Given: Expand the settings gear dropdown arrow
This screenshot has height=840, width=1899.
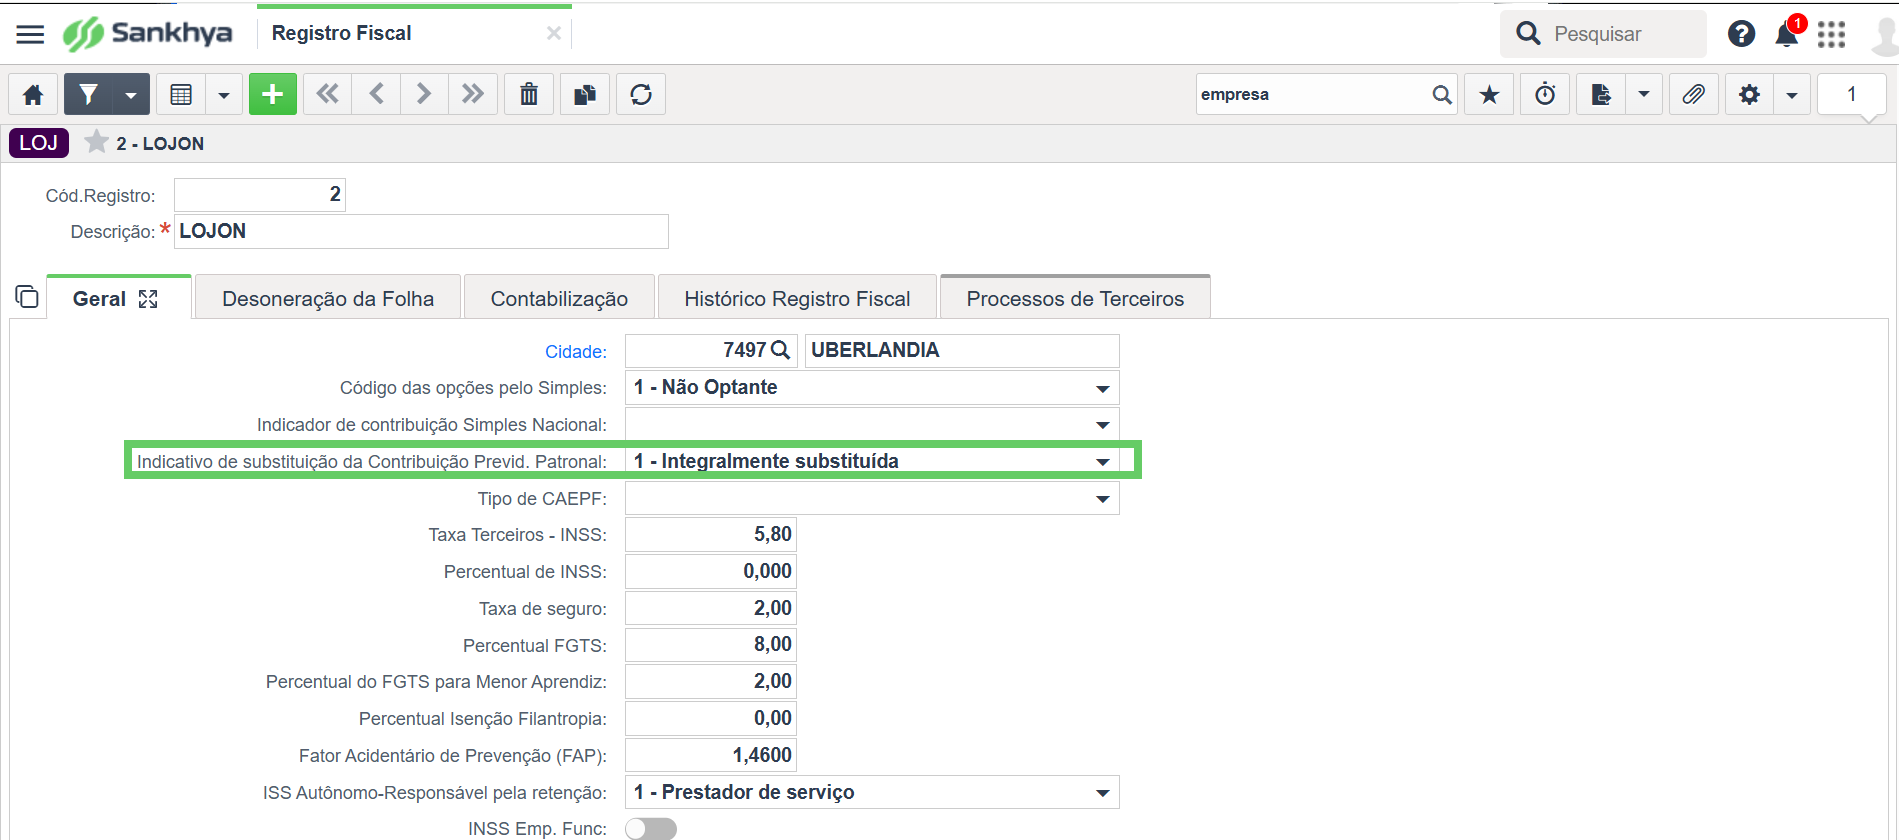Looking at the screenshot, I should [x=1792, y=95].
